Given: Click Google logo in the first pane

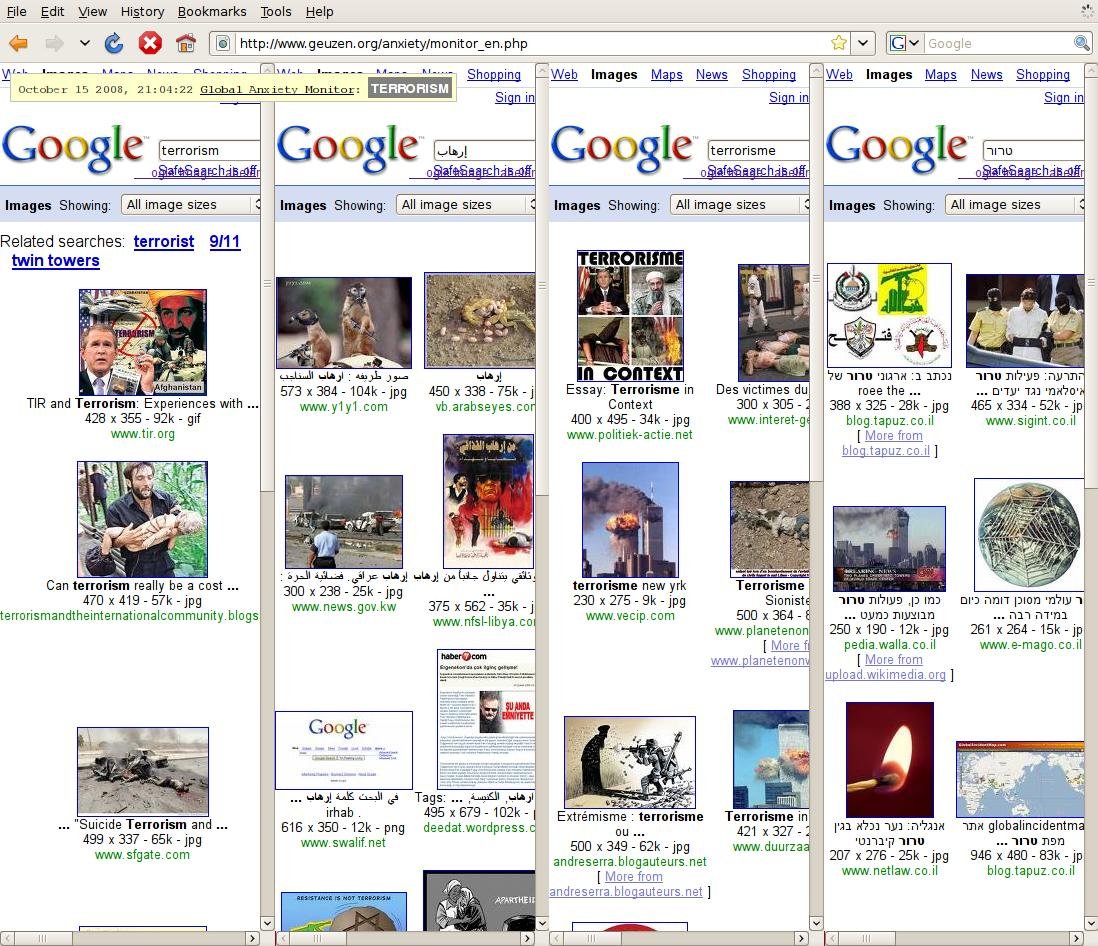Looking at the screenshot, I should 73,148.
